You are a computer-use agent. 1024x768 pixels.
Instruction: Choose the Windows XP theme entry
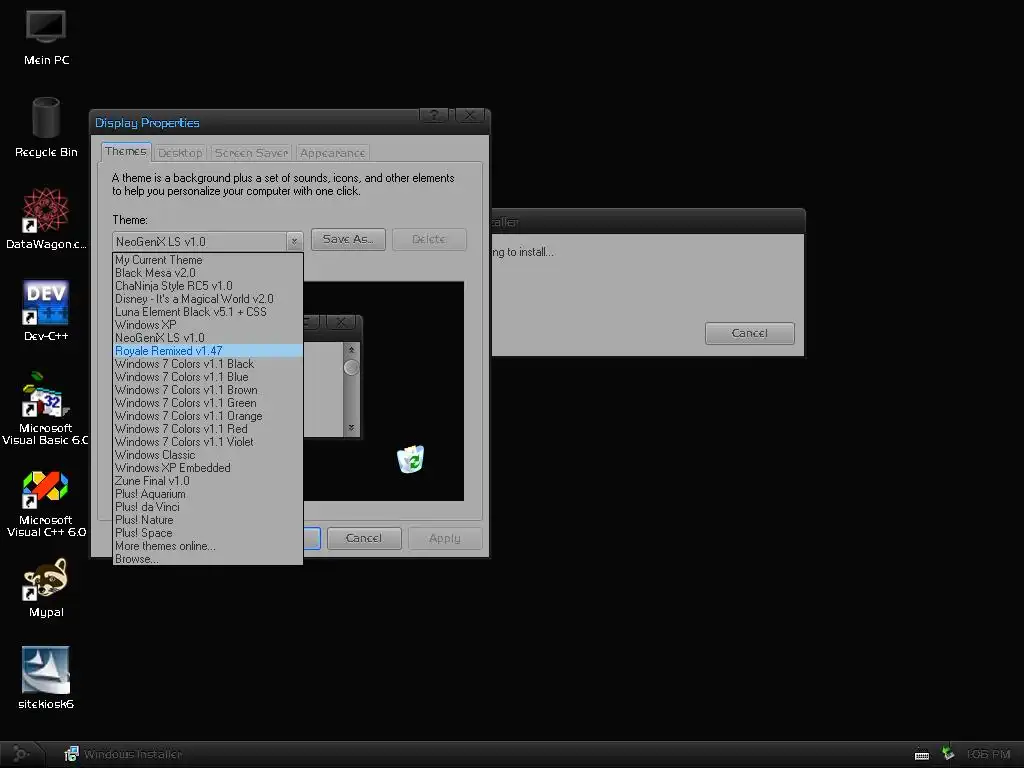pyautogui.click(x=208, y=325)
